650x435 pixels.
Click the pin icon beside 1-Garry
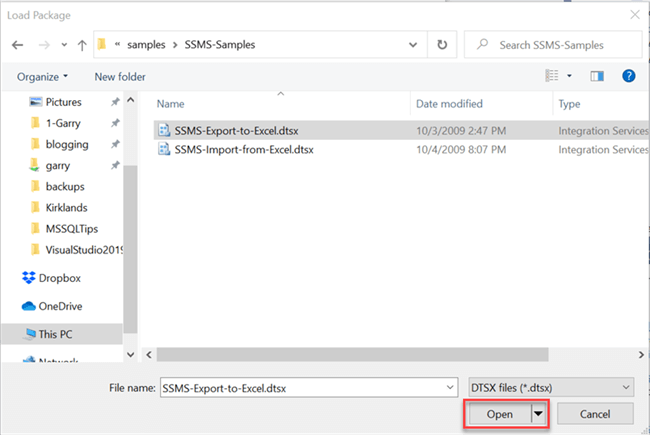(115, 123)
